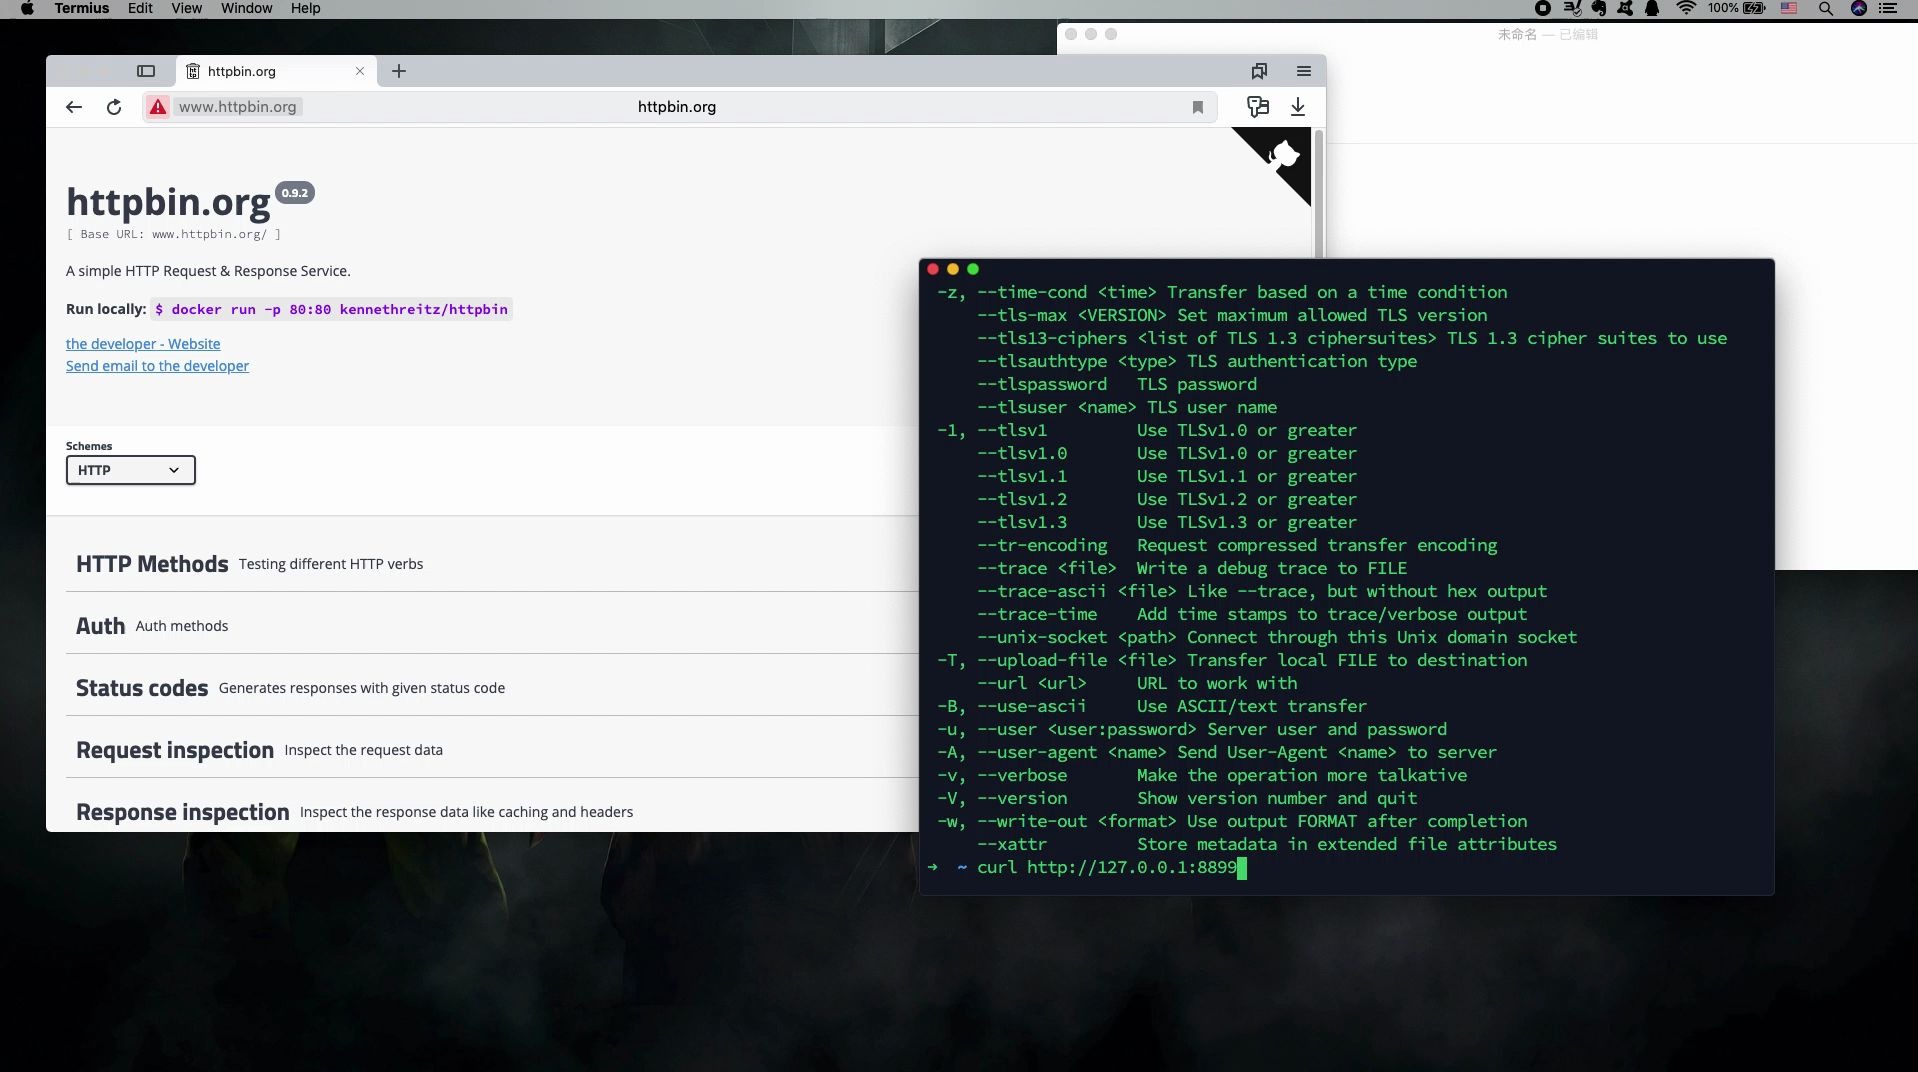Open the Help menu
Viewport: 1918px width, 1072px height.
click(x=305, y=8)
